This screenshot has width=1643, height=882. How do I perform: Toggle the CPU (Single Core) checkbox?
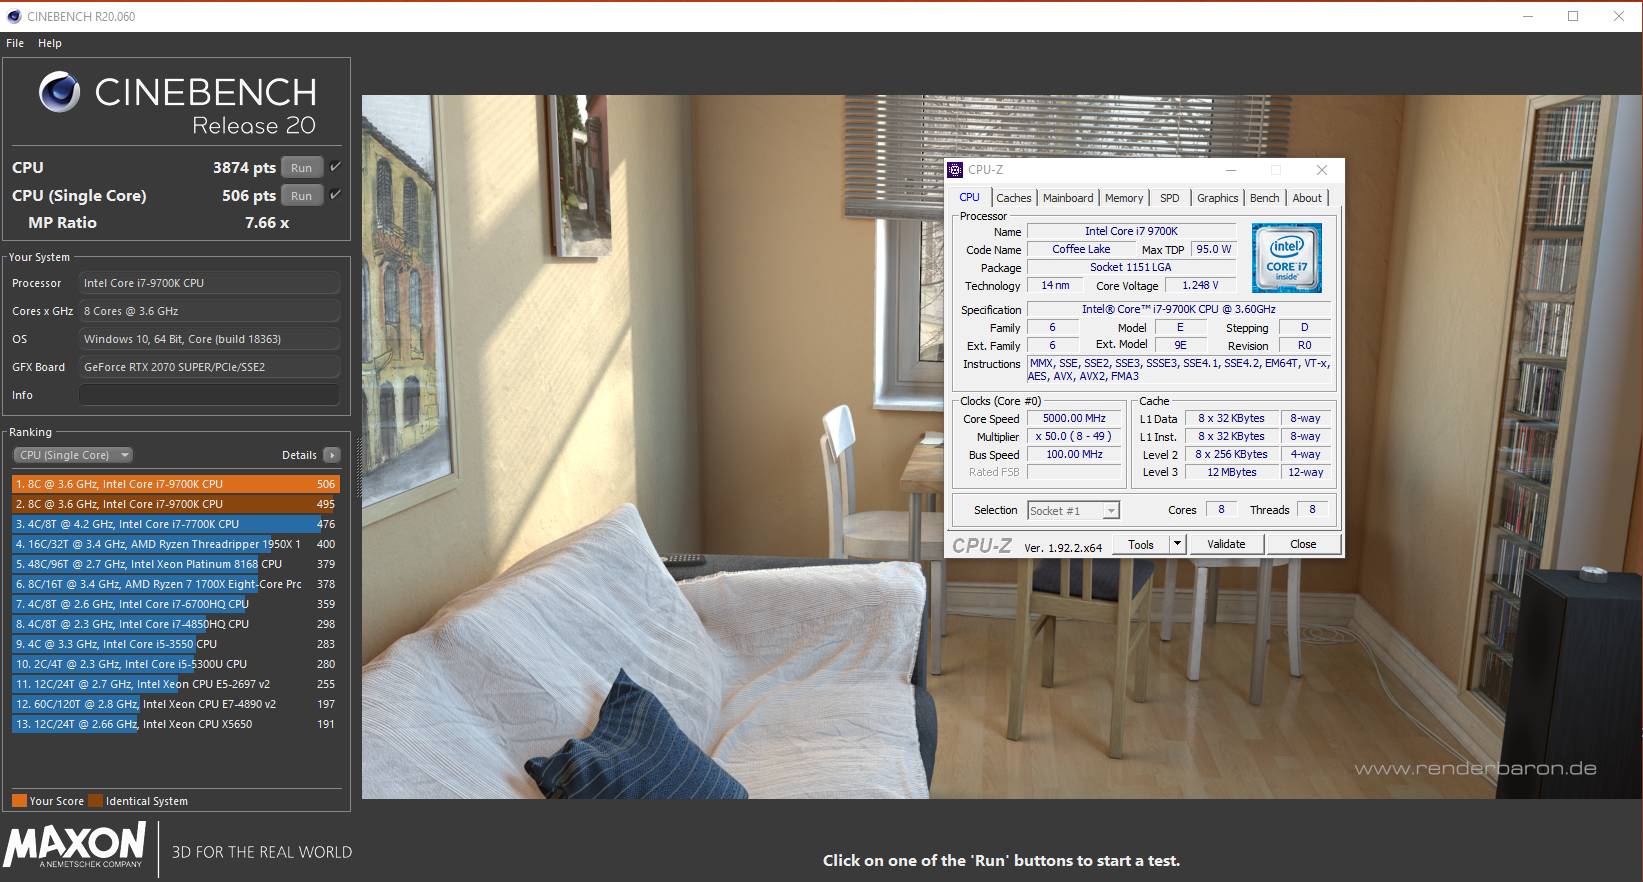(x=335, y=195)
